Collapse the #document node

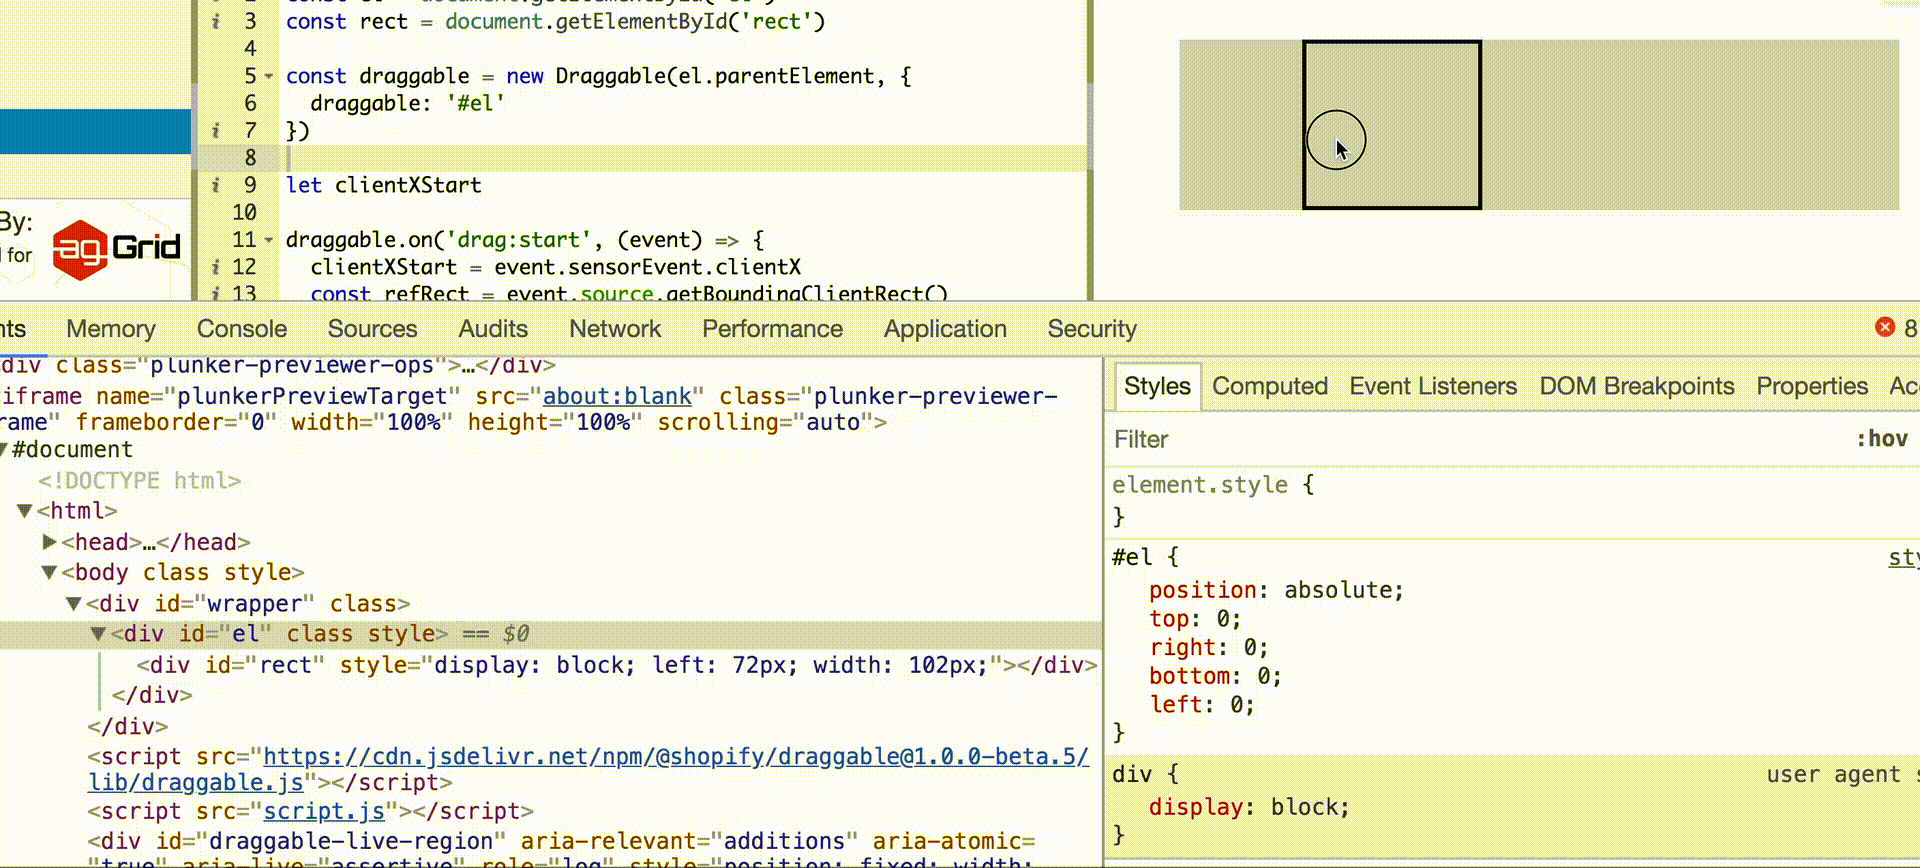(x=4, y=450)
